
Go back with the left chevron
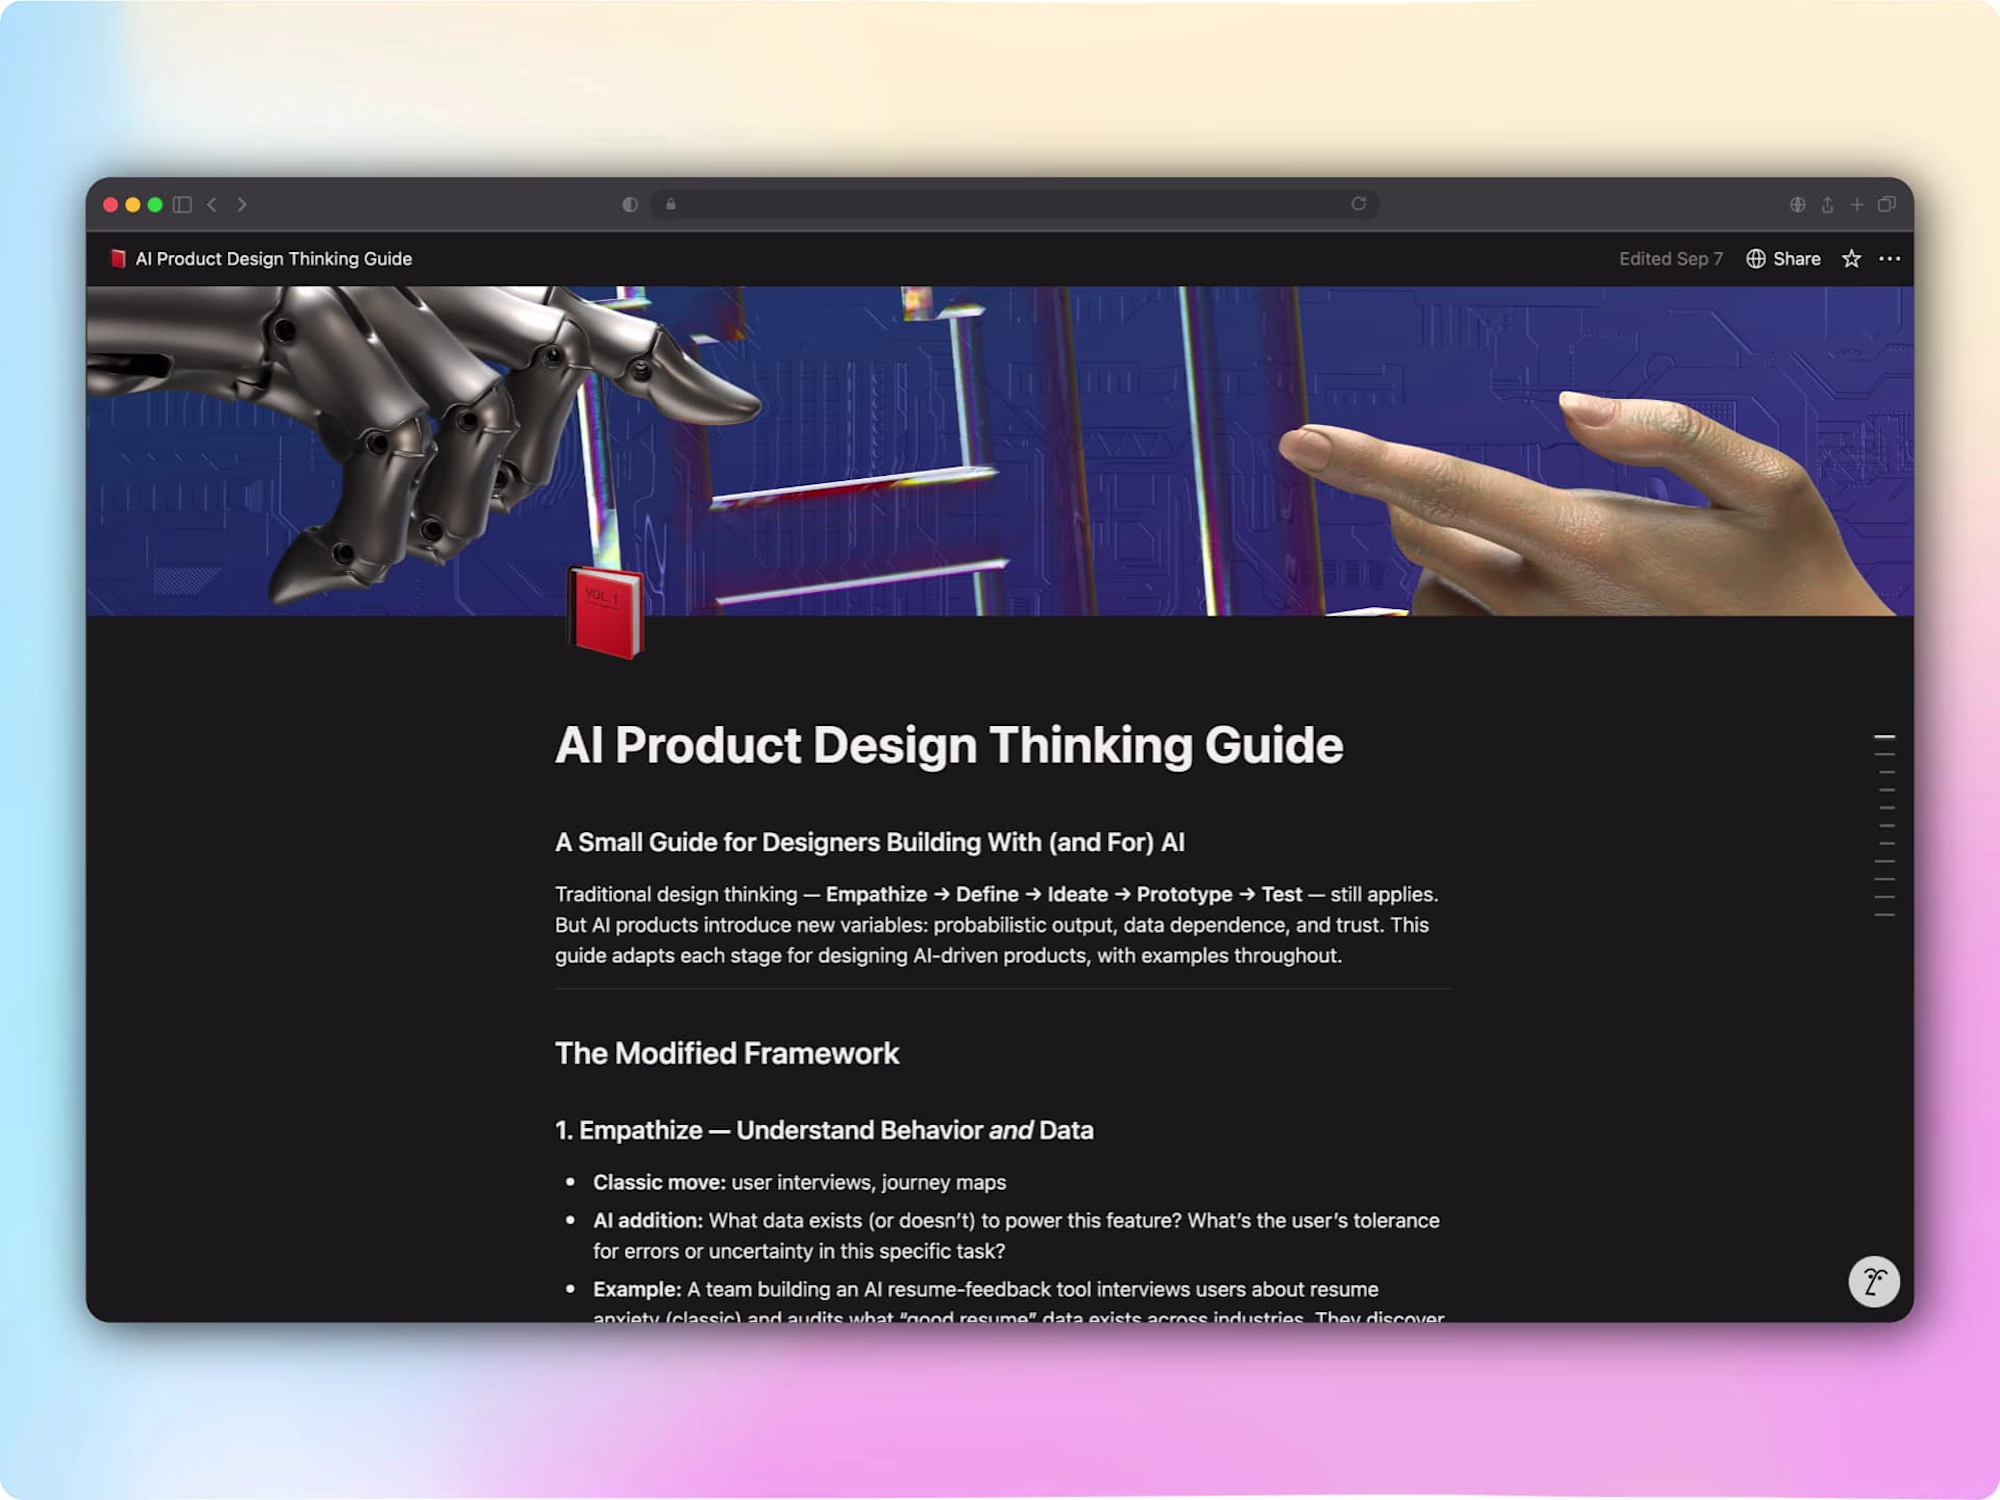(x=212, y=204)
